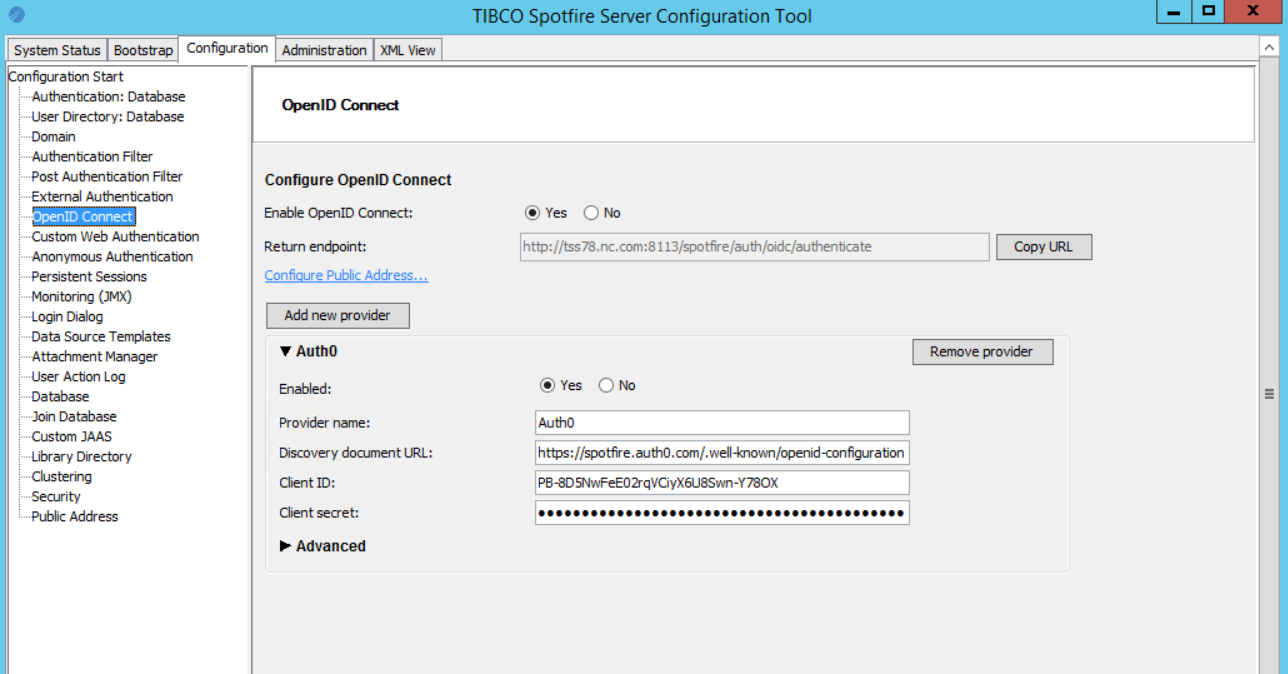This screenshot has height=674, width=1288.
Task: Select Public Address tree node
Action: [x=74, y=517]
